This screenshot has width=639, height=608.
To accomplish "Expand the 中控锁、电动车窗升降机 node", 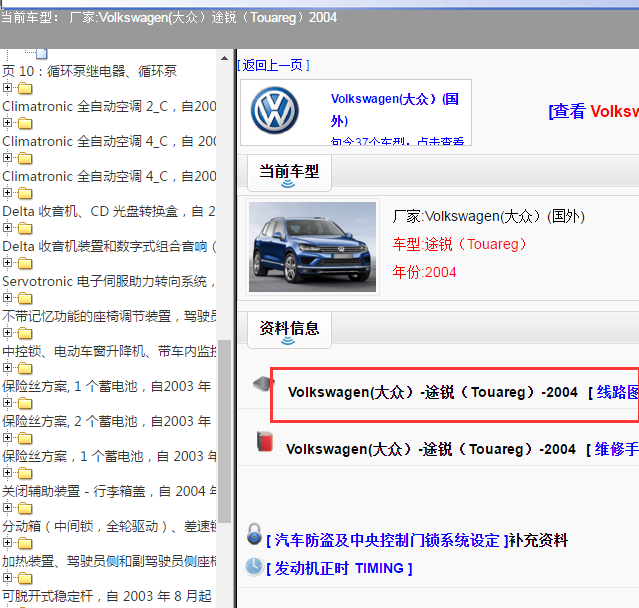I will [x=7, y=333].
